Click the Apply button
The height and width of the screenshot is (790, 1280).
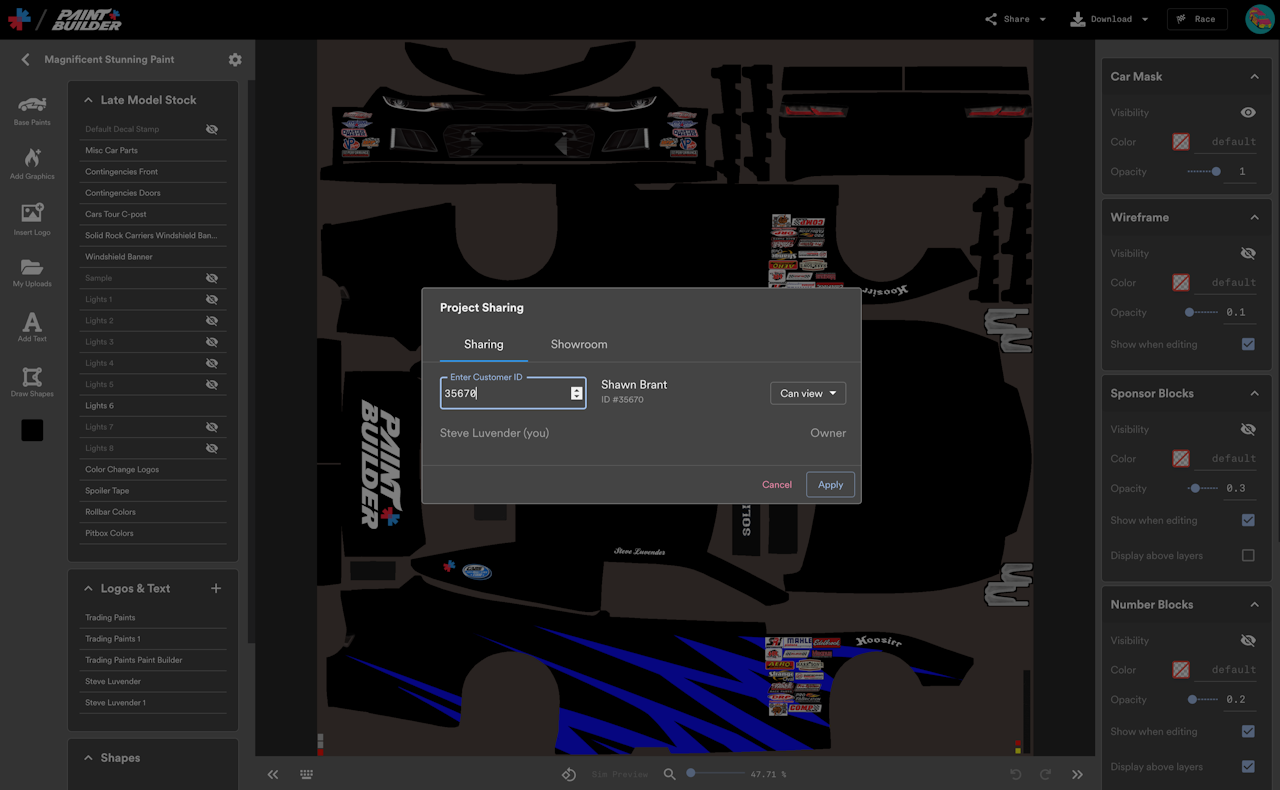[830, 485]
